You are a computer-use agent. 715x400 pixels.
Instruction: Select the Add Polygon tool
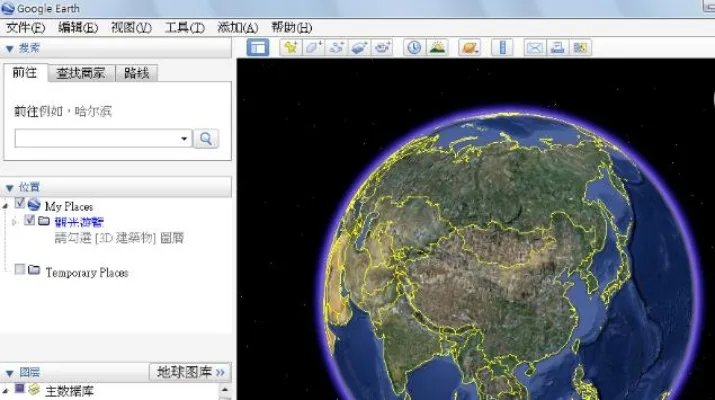(313, 47)
